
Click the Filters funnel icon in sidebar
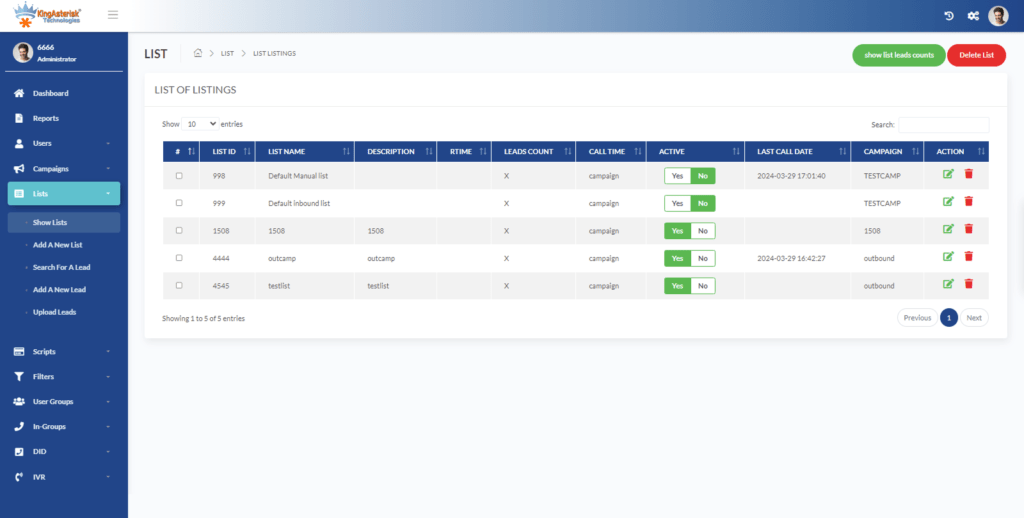(x=19, y=376)
